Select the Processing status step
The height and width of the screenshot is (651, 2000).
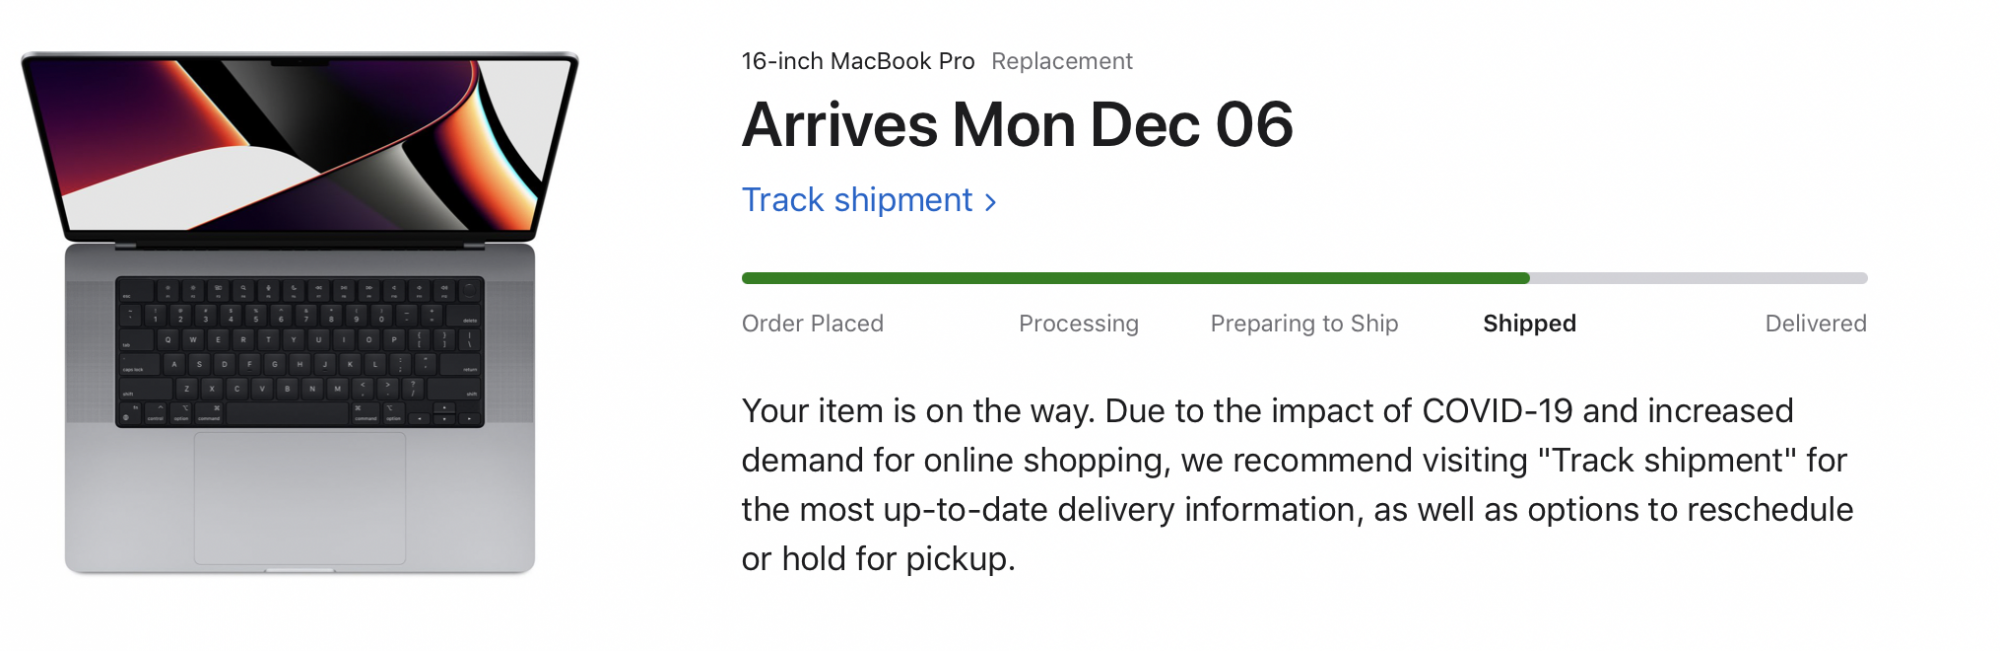1078,323
